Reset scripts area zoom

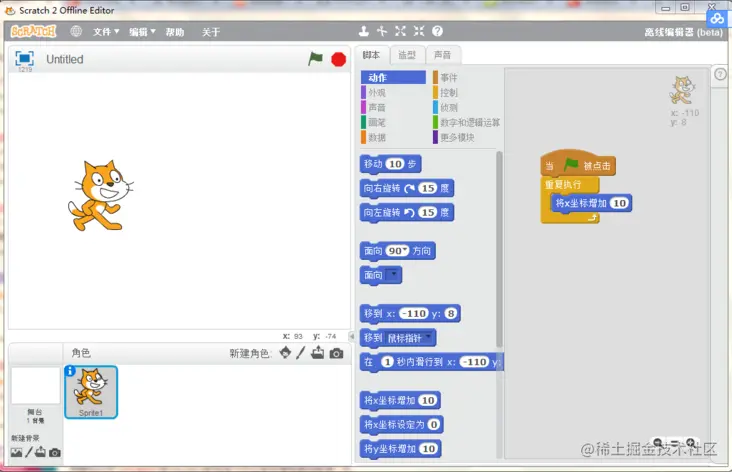point(675,442)
